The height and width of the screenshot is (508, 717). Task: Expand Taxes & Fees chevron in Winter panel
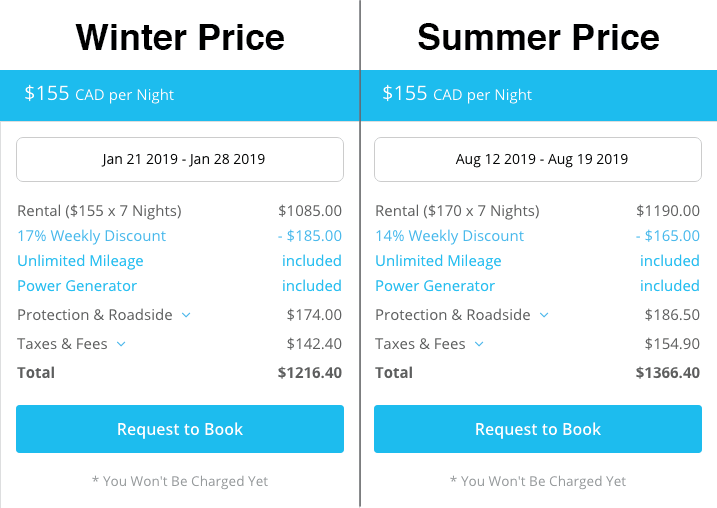121,344
